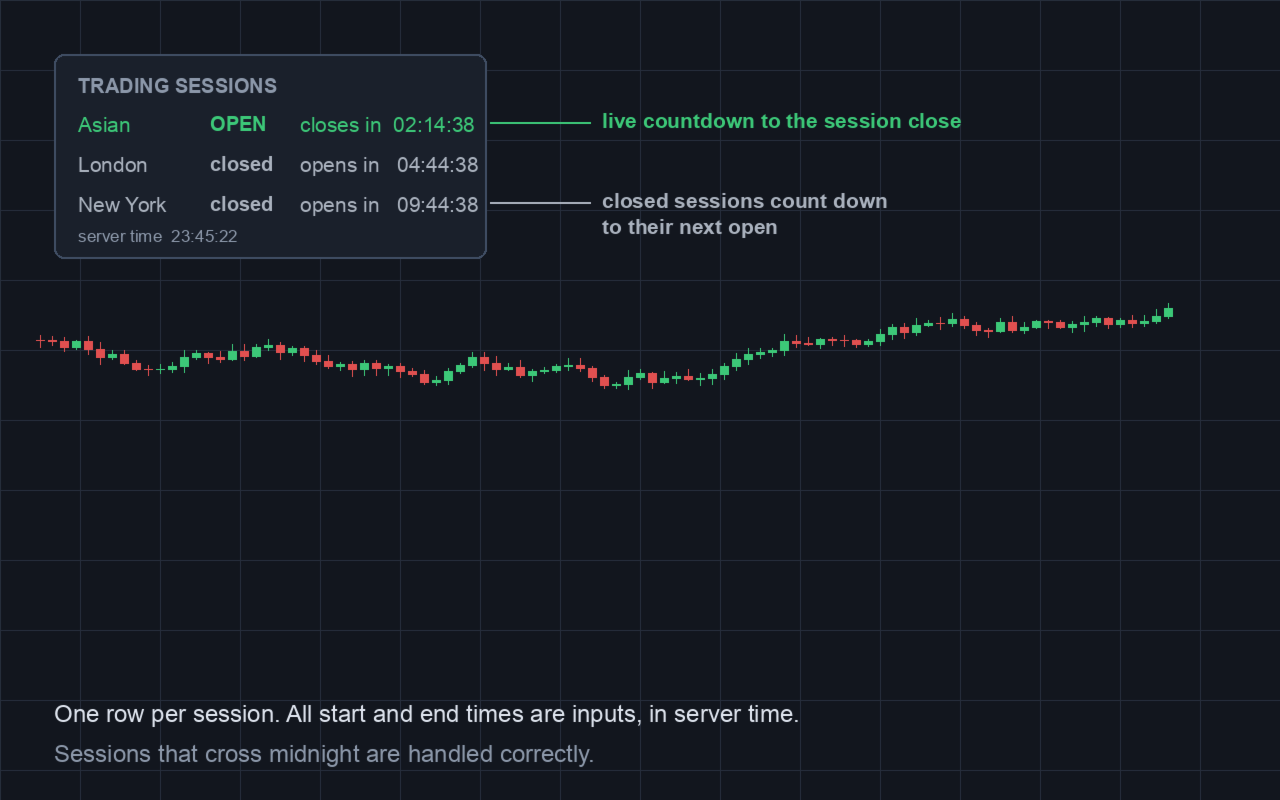
Task: Click the "Sessions that cross midnight" note
Action: pyautogui.click(x=324, y=754)
